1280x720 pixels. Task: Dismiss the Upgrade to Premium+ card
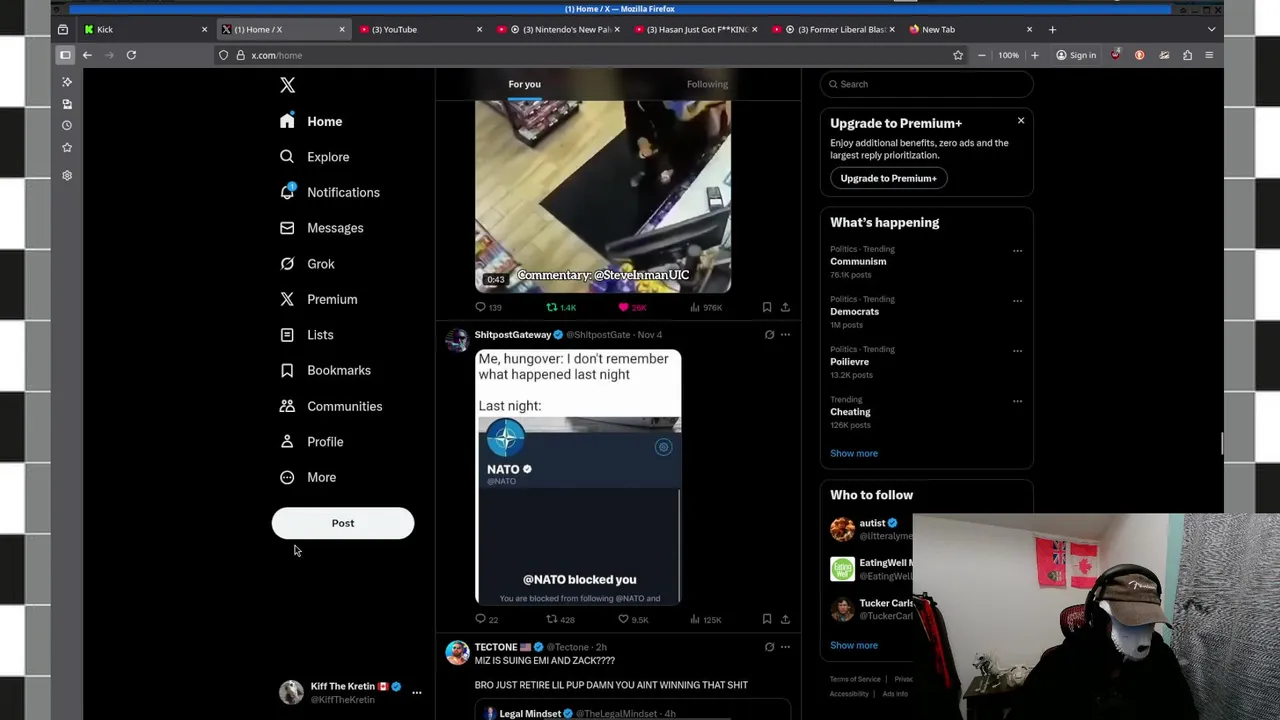(1021, 121)
